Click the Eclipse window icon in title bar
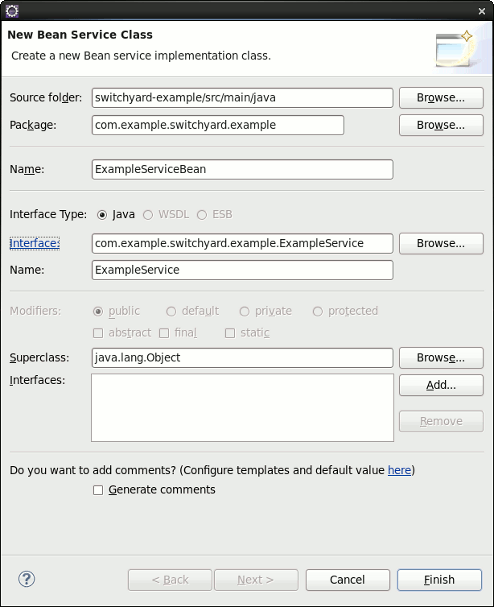494x607 pixels. [x=12, y=11]
